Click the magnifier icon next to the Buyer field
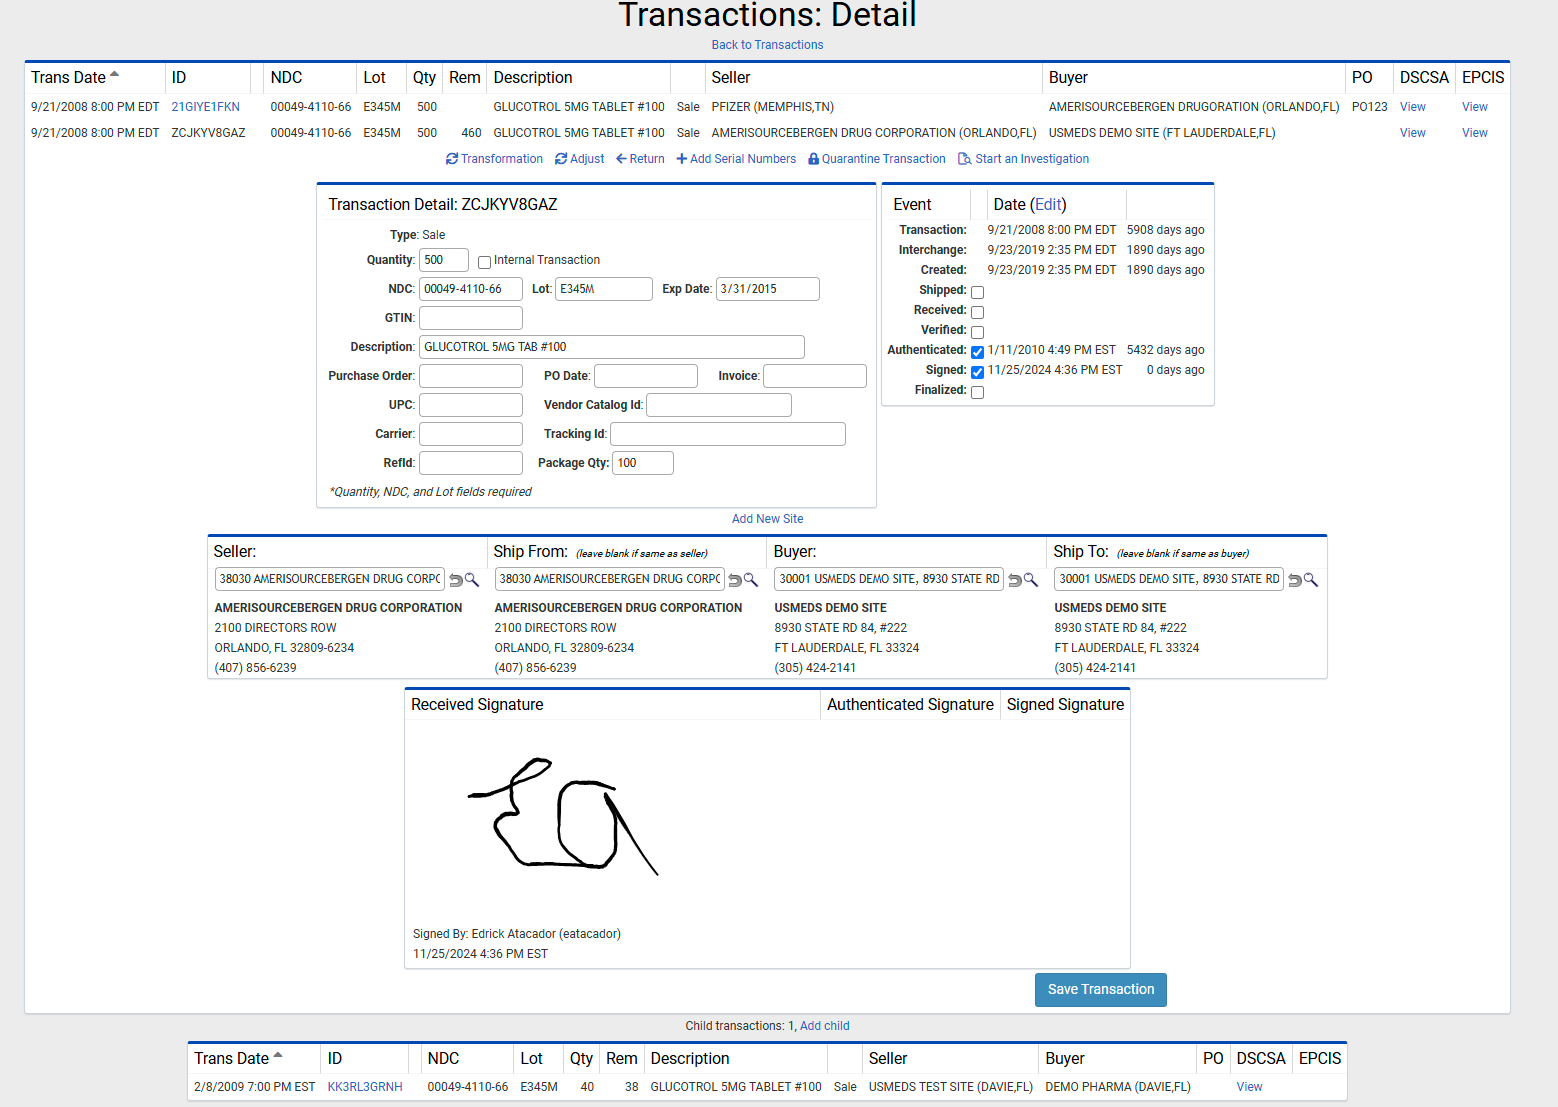 click(x=1031, y=580)
